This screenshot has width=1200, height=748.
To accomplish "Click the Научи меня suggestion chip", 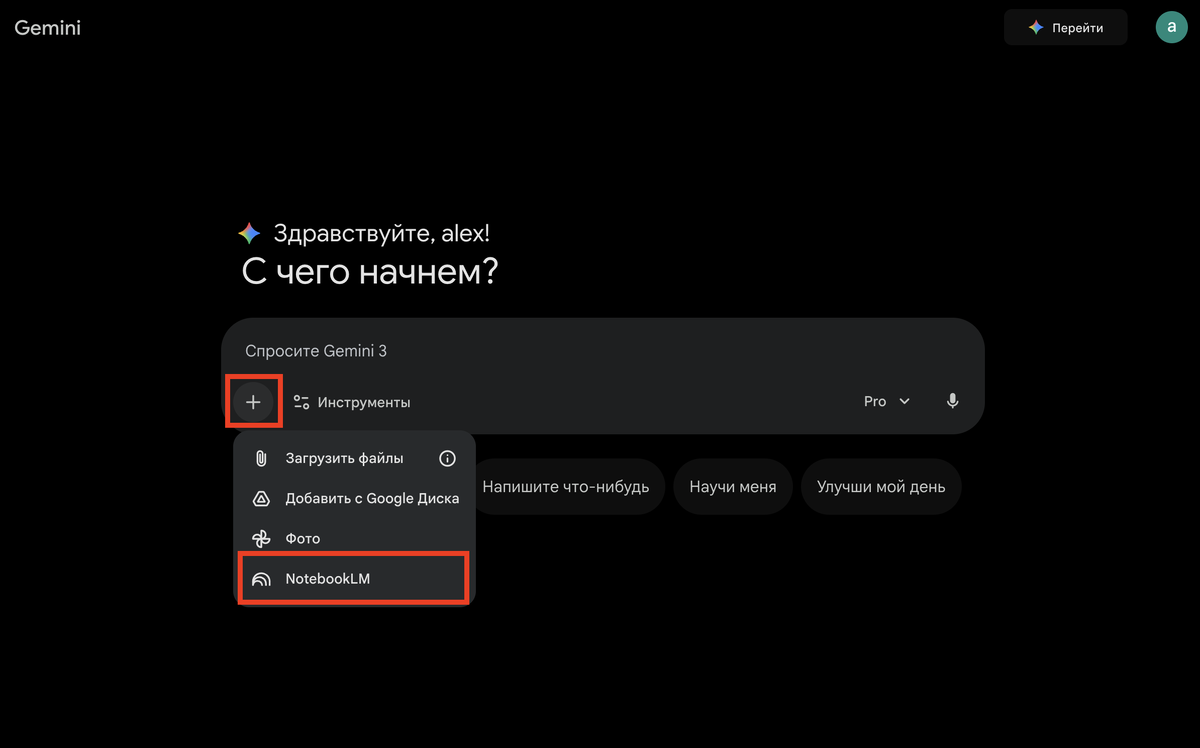I will (x=733, y=486).
